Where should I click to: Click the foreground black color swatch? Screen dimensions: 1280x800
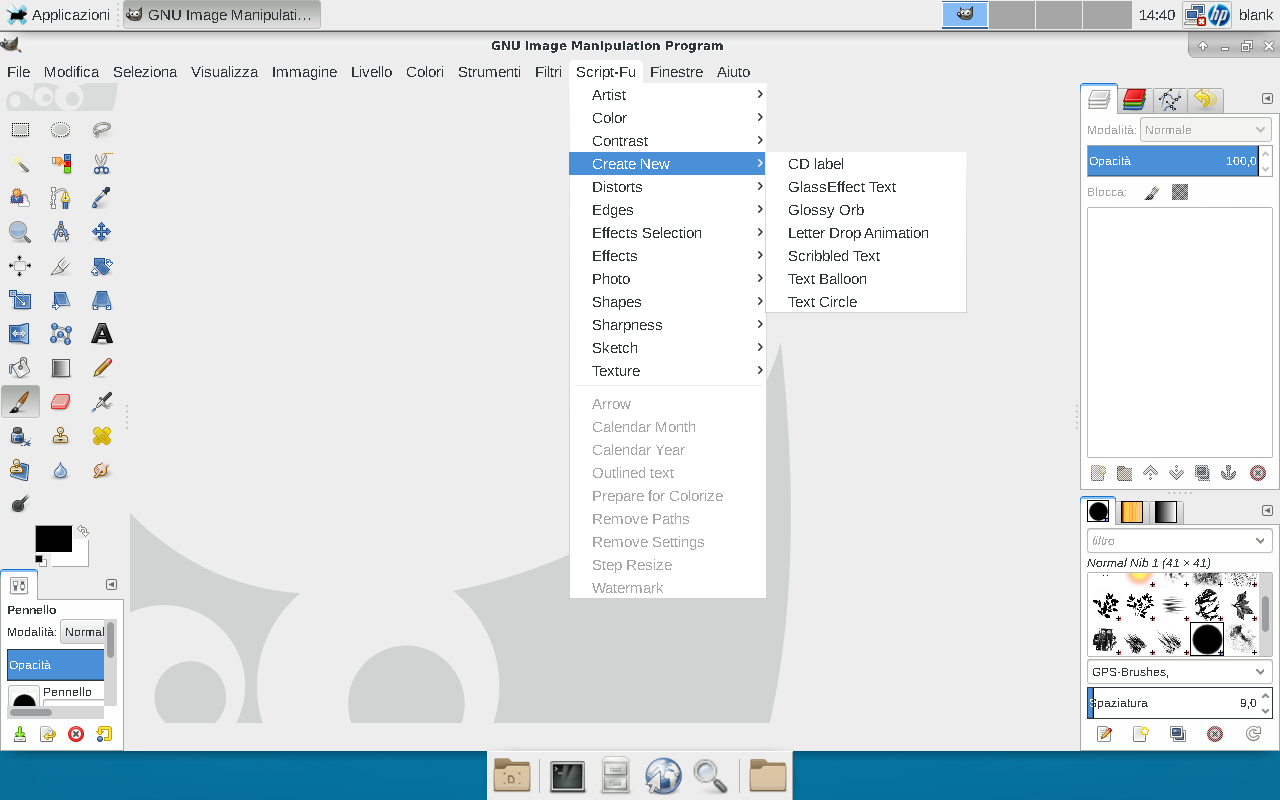coord(54,539)
